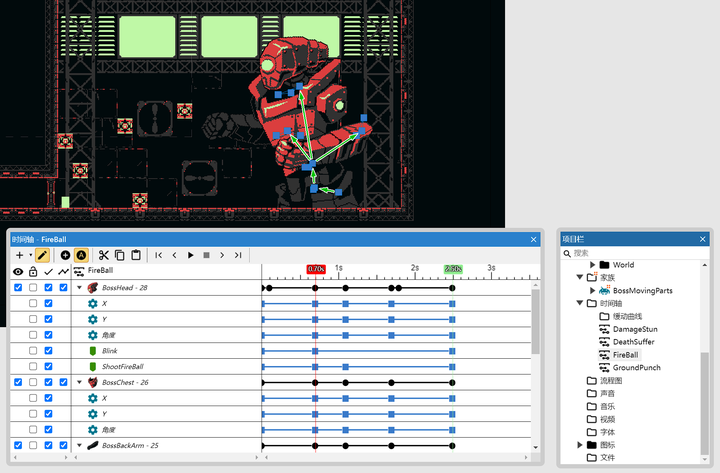Viewport: 720px width, 473px height.
Task: Click the scissors cut icon
Action: tap(104, 255)
